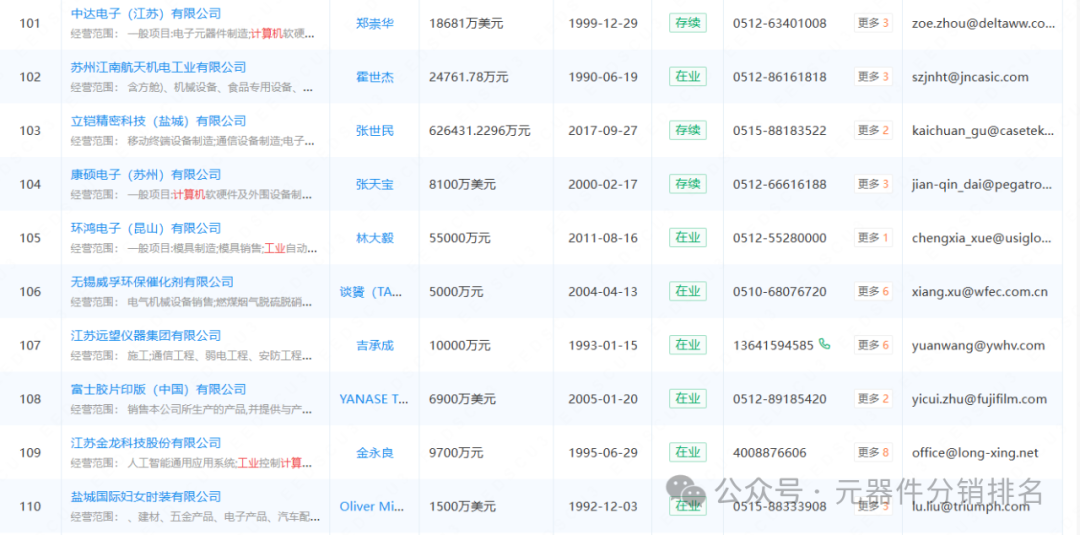Select phone number 0512-63401008
Image resolution: width=1080 pixels, height=535 pixels.
780,23
